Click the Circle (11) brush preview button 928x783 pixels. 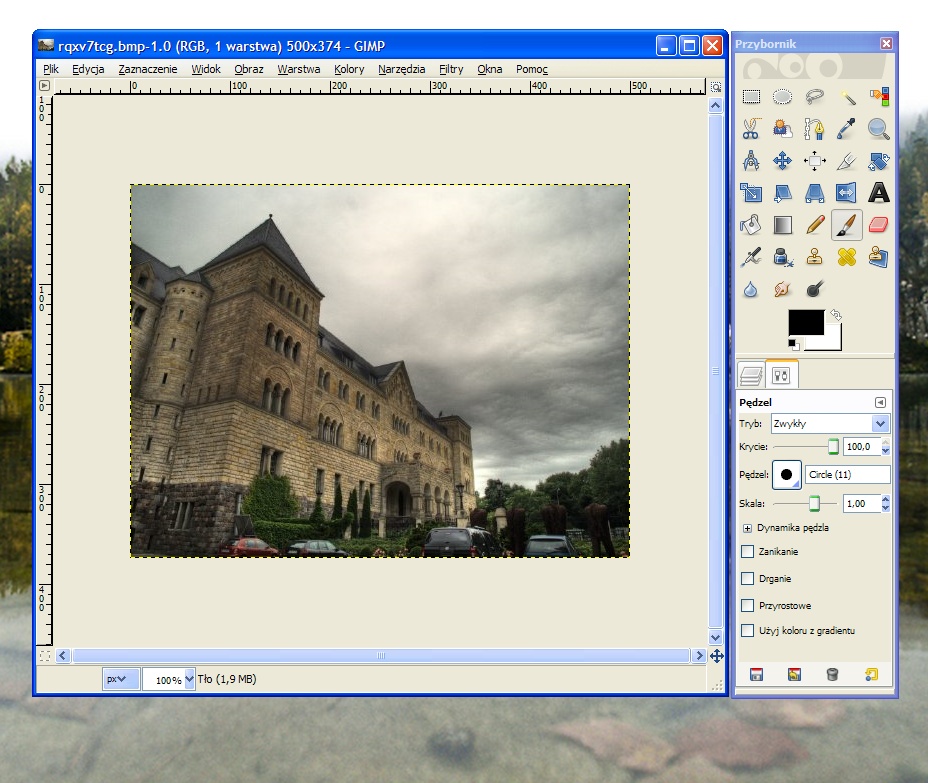coord(787,475)
